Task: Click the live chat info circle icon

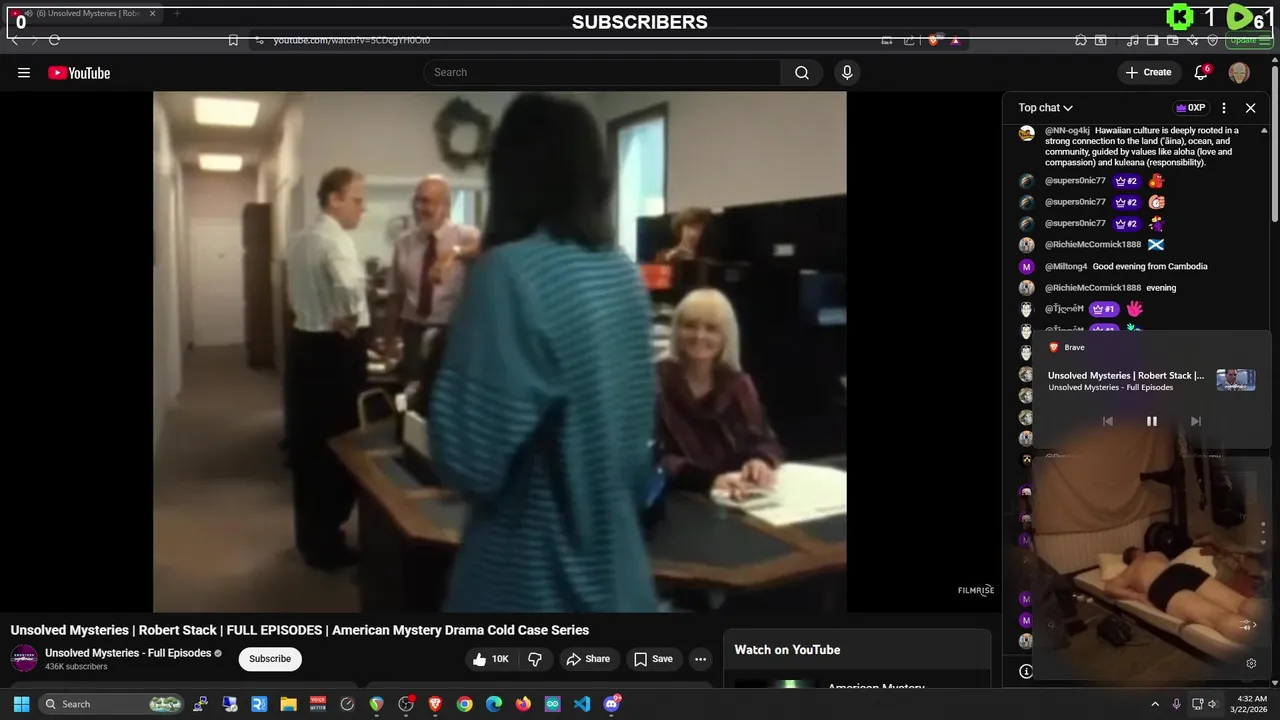Action: click(1025, 672)
